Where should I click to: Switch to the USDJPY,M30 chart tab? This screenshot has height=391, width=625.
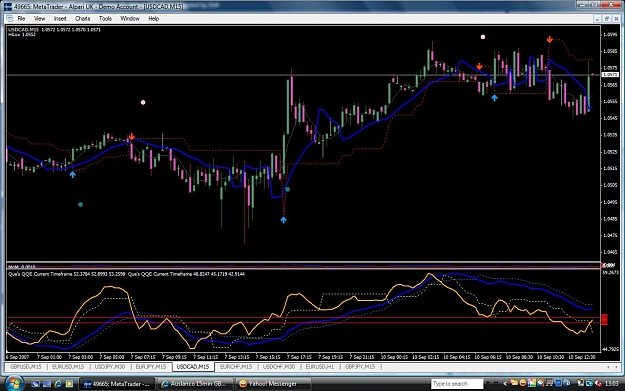110,367
